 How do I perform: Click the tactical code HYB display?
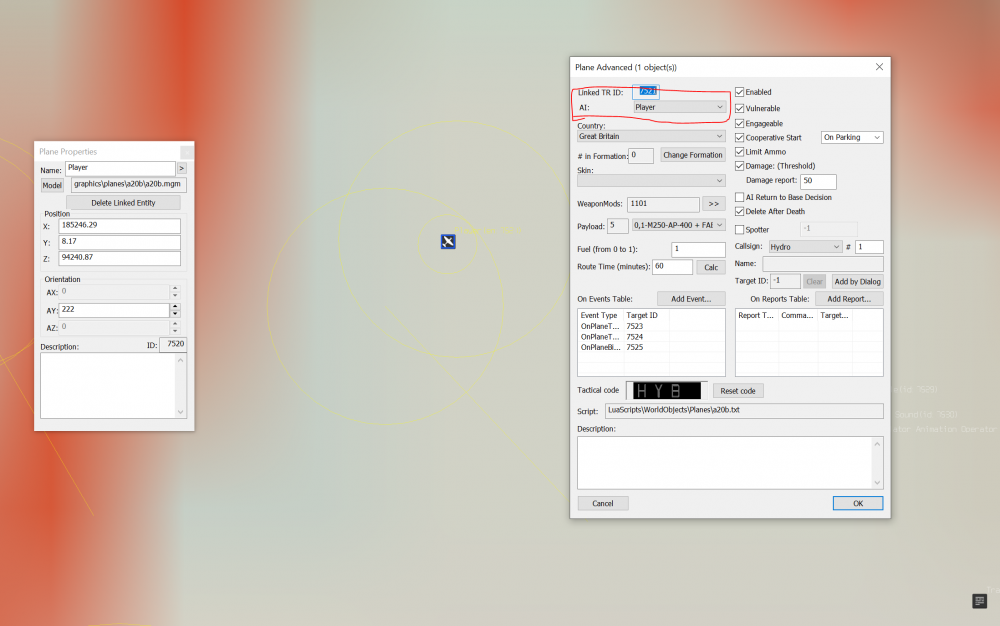(x=666, y=390)
